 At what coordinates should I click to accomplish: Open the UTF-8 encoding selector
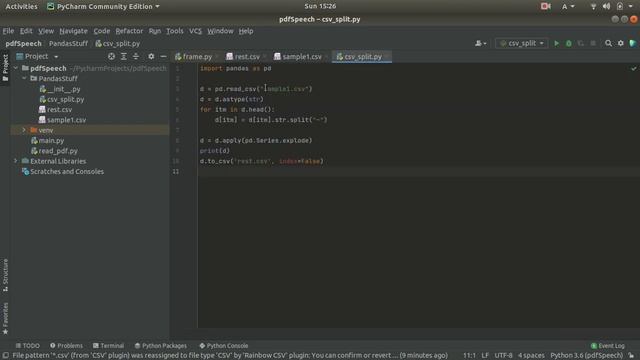(x=503, y=356)
